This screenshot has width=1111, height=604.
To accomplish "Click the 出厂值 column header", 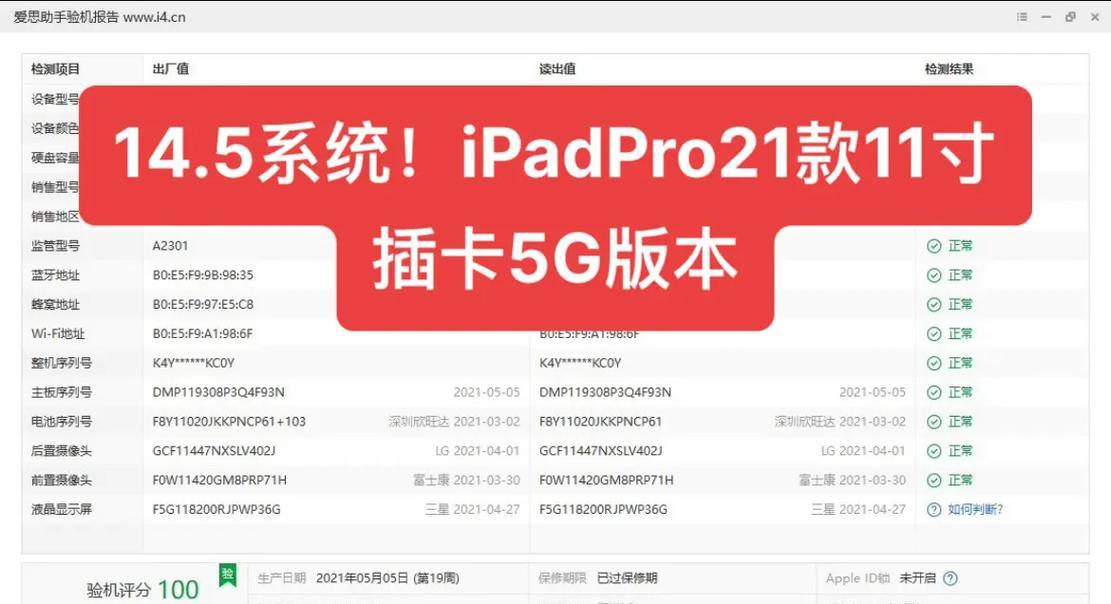I will tap(171, 69).
